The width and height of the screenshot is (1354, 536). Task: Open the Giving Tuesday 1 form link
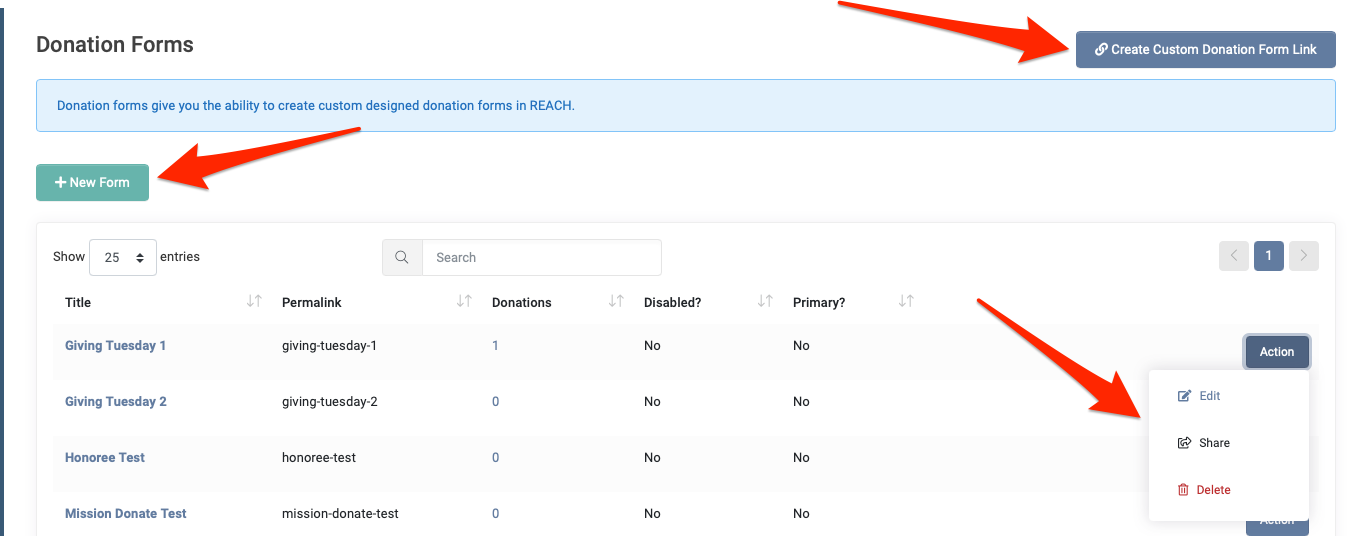(115, 346)
